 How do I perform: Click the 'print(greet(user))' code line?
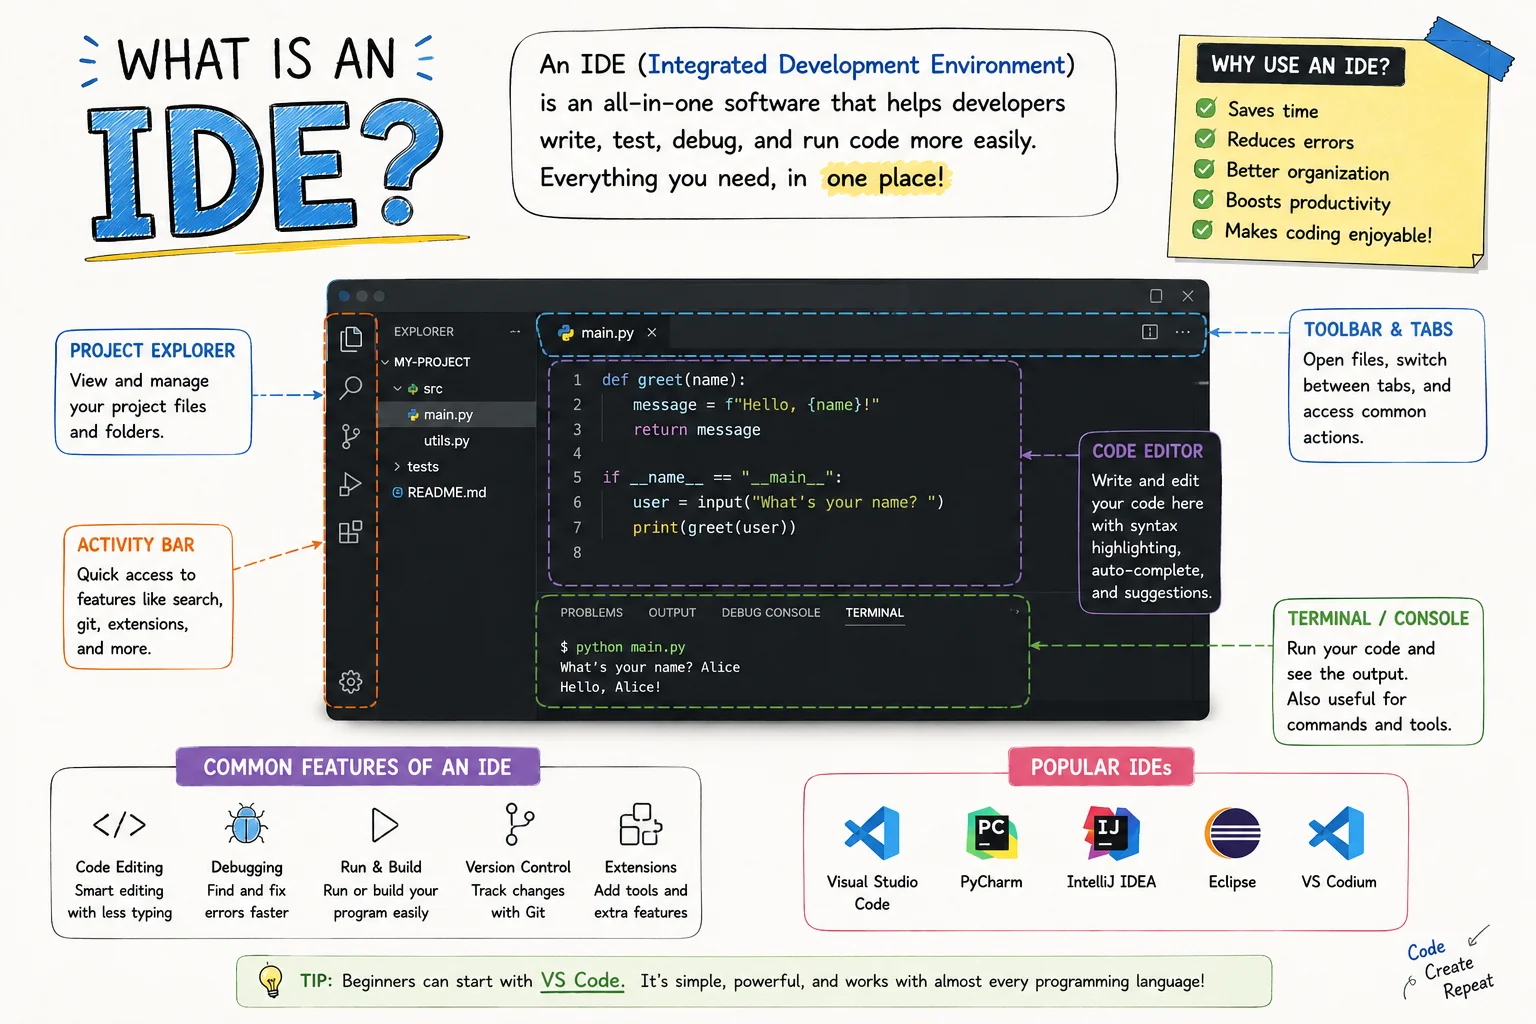coord(714,528)
